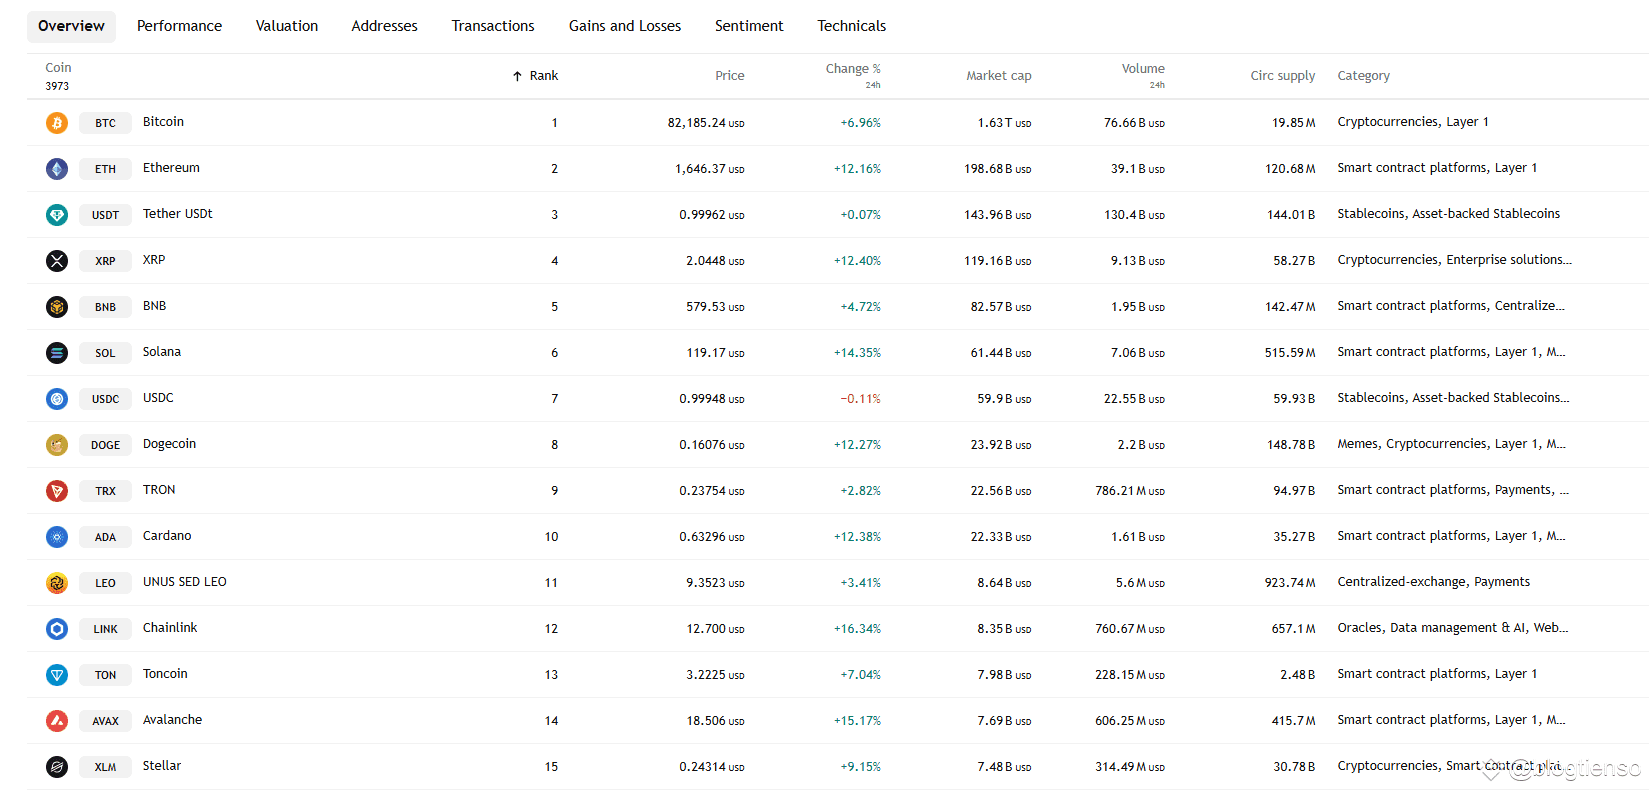Click Chainlink change value +16.34%
Viewport: 1649px width, 790px height.
[x=857, y=629]
